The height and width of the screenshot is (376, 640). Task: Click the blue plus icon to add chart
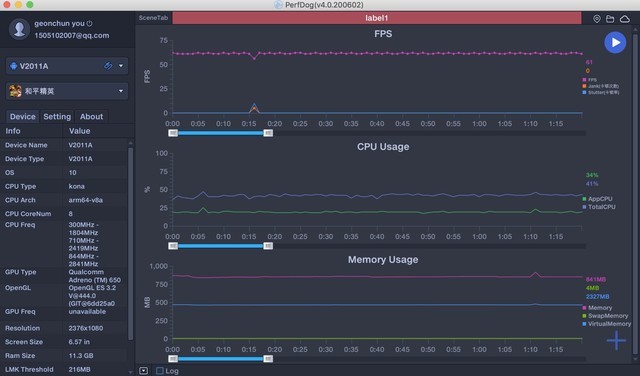coord(616,340)
